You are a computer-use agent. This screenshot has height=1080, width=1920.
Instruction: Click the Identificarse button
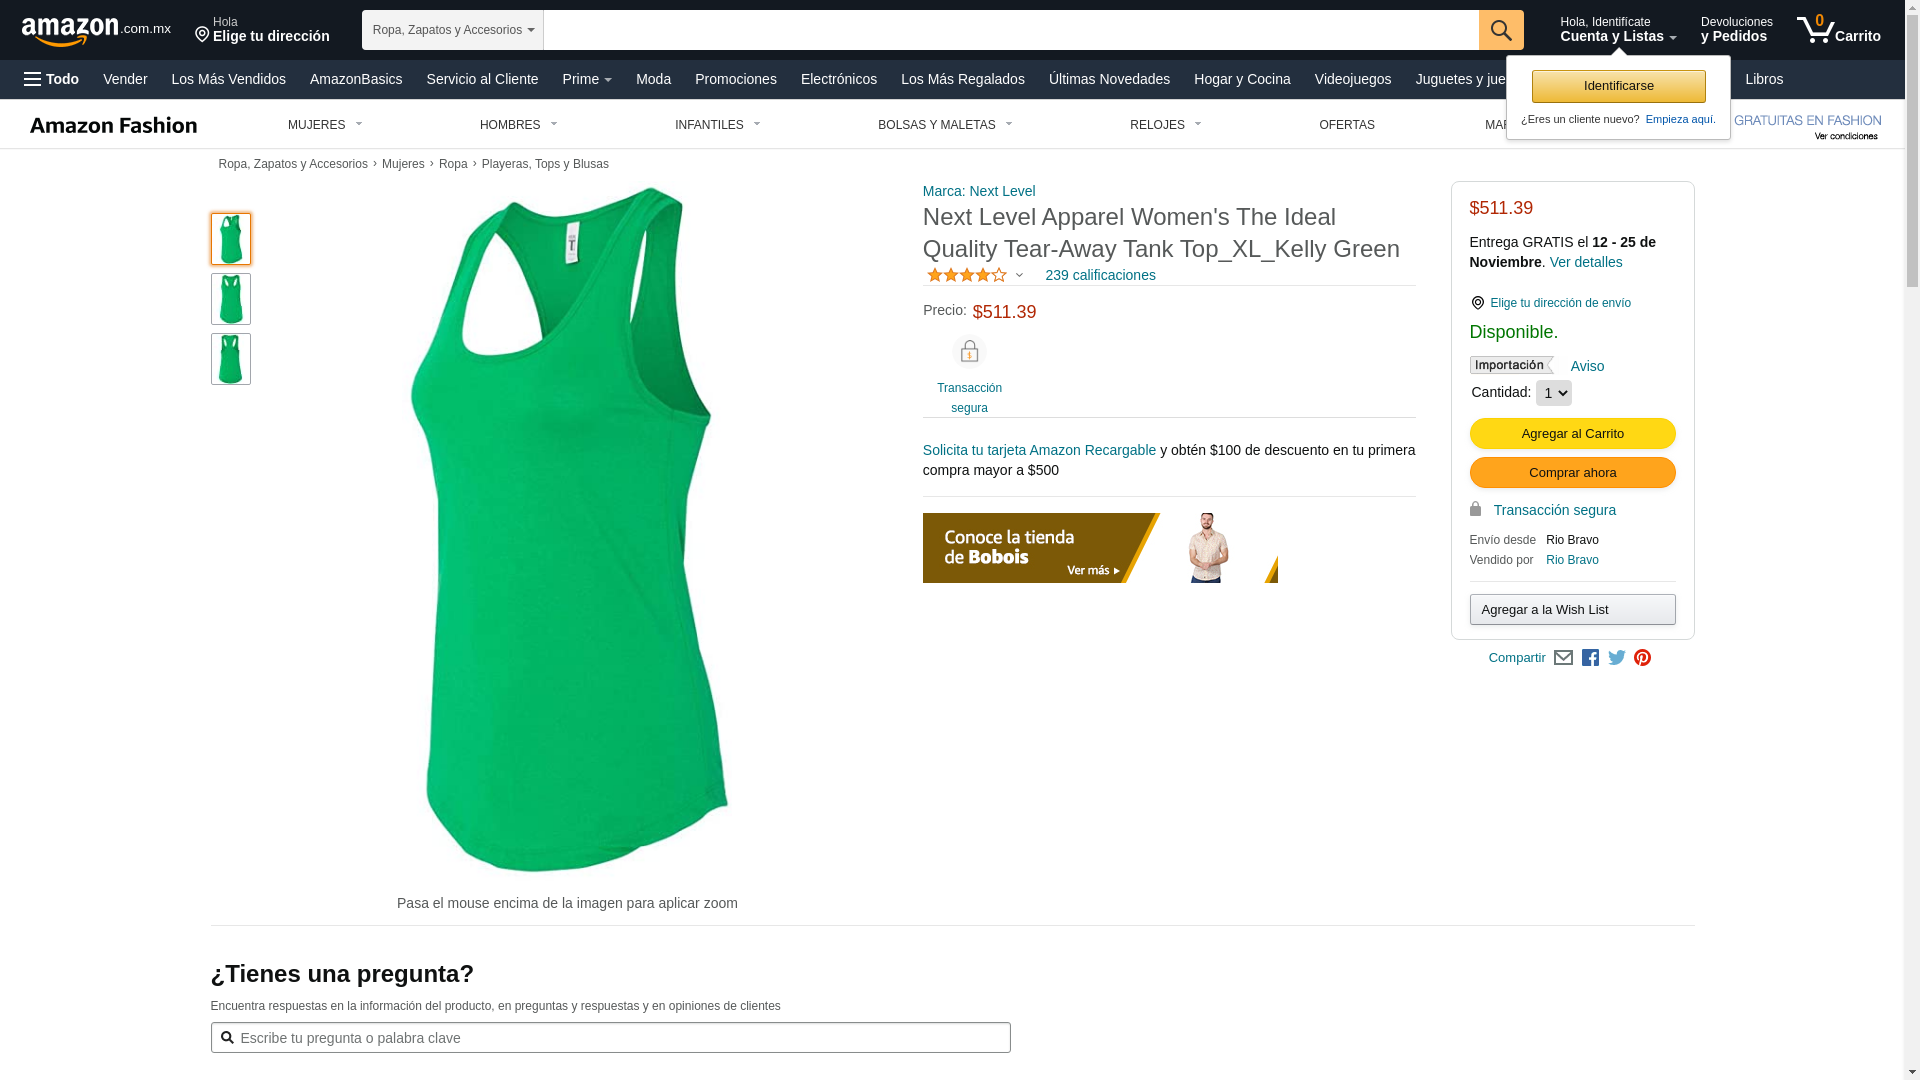1618,86
